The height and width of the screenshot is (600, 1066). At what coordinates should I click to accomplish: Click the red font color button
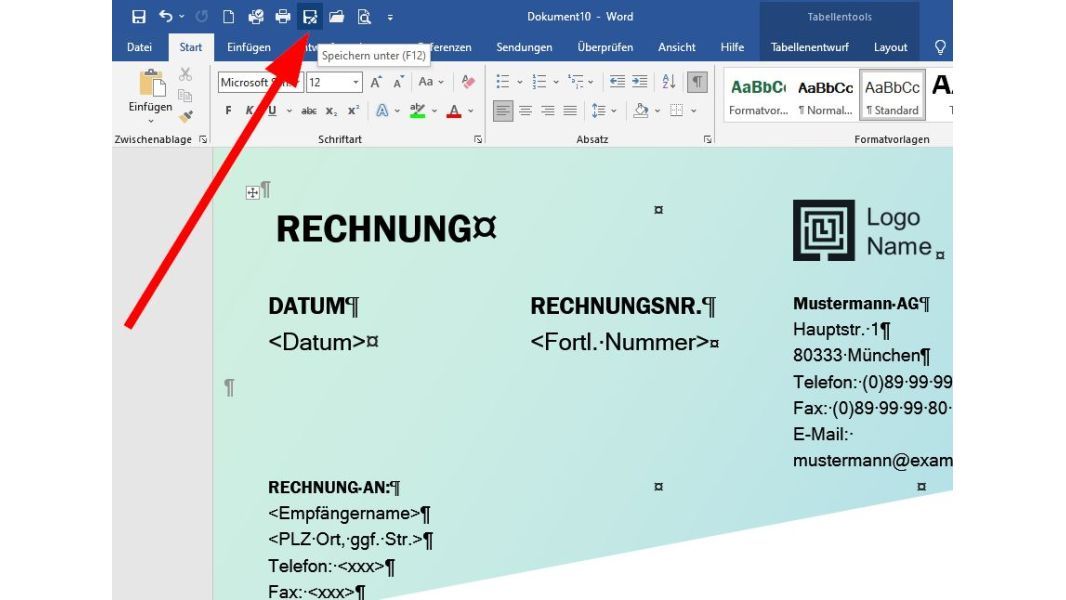click(x=454, y=111)
